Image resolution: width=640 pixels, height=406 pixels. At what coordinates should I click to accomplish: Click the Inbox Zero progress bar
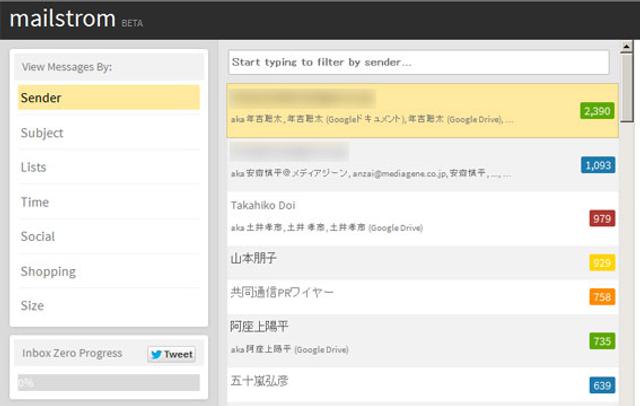[109, 383]
